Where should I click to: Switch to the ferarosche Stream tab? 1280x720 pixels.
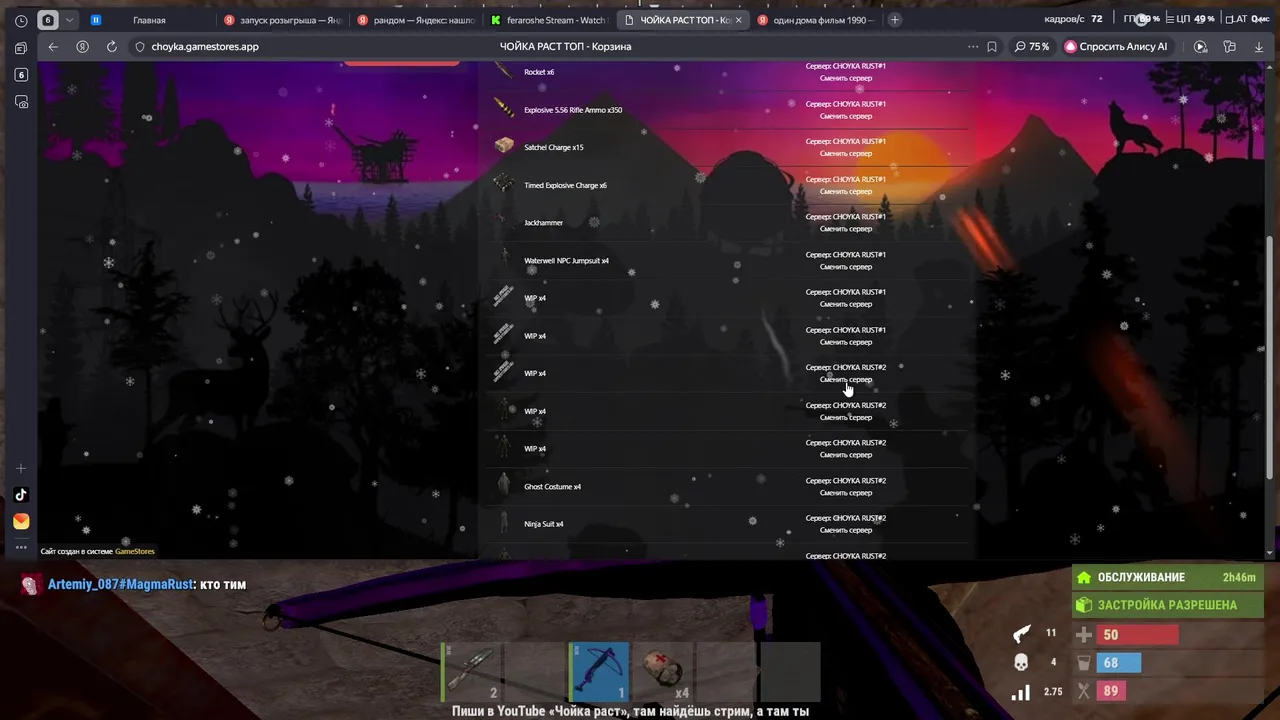[x=549, y=20]
